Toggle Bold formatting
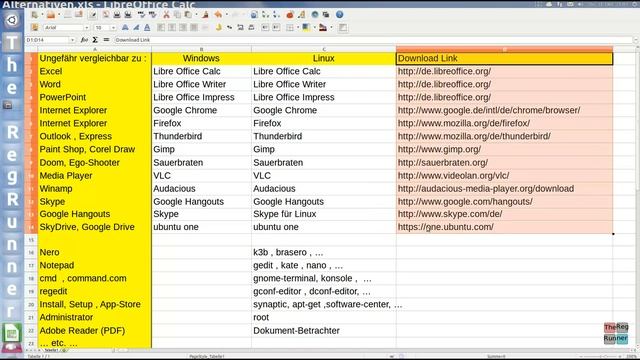The image size is (640, 360). (125, 27)
